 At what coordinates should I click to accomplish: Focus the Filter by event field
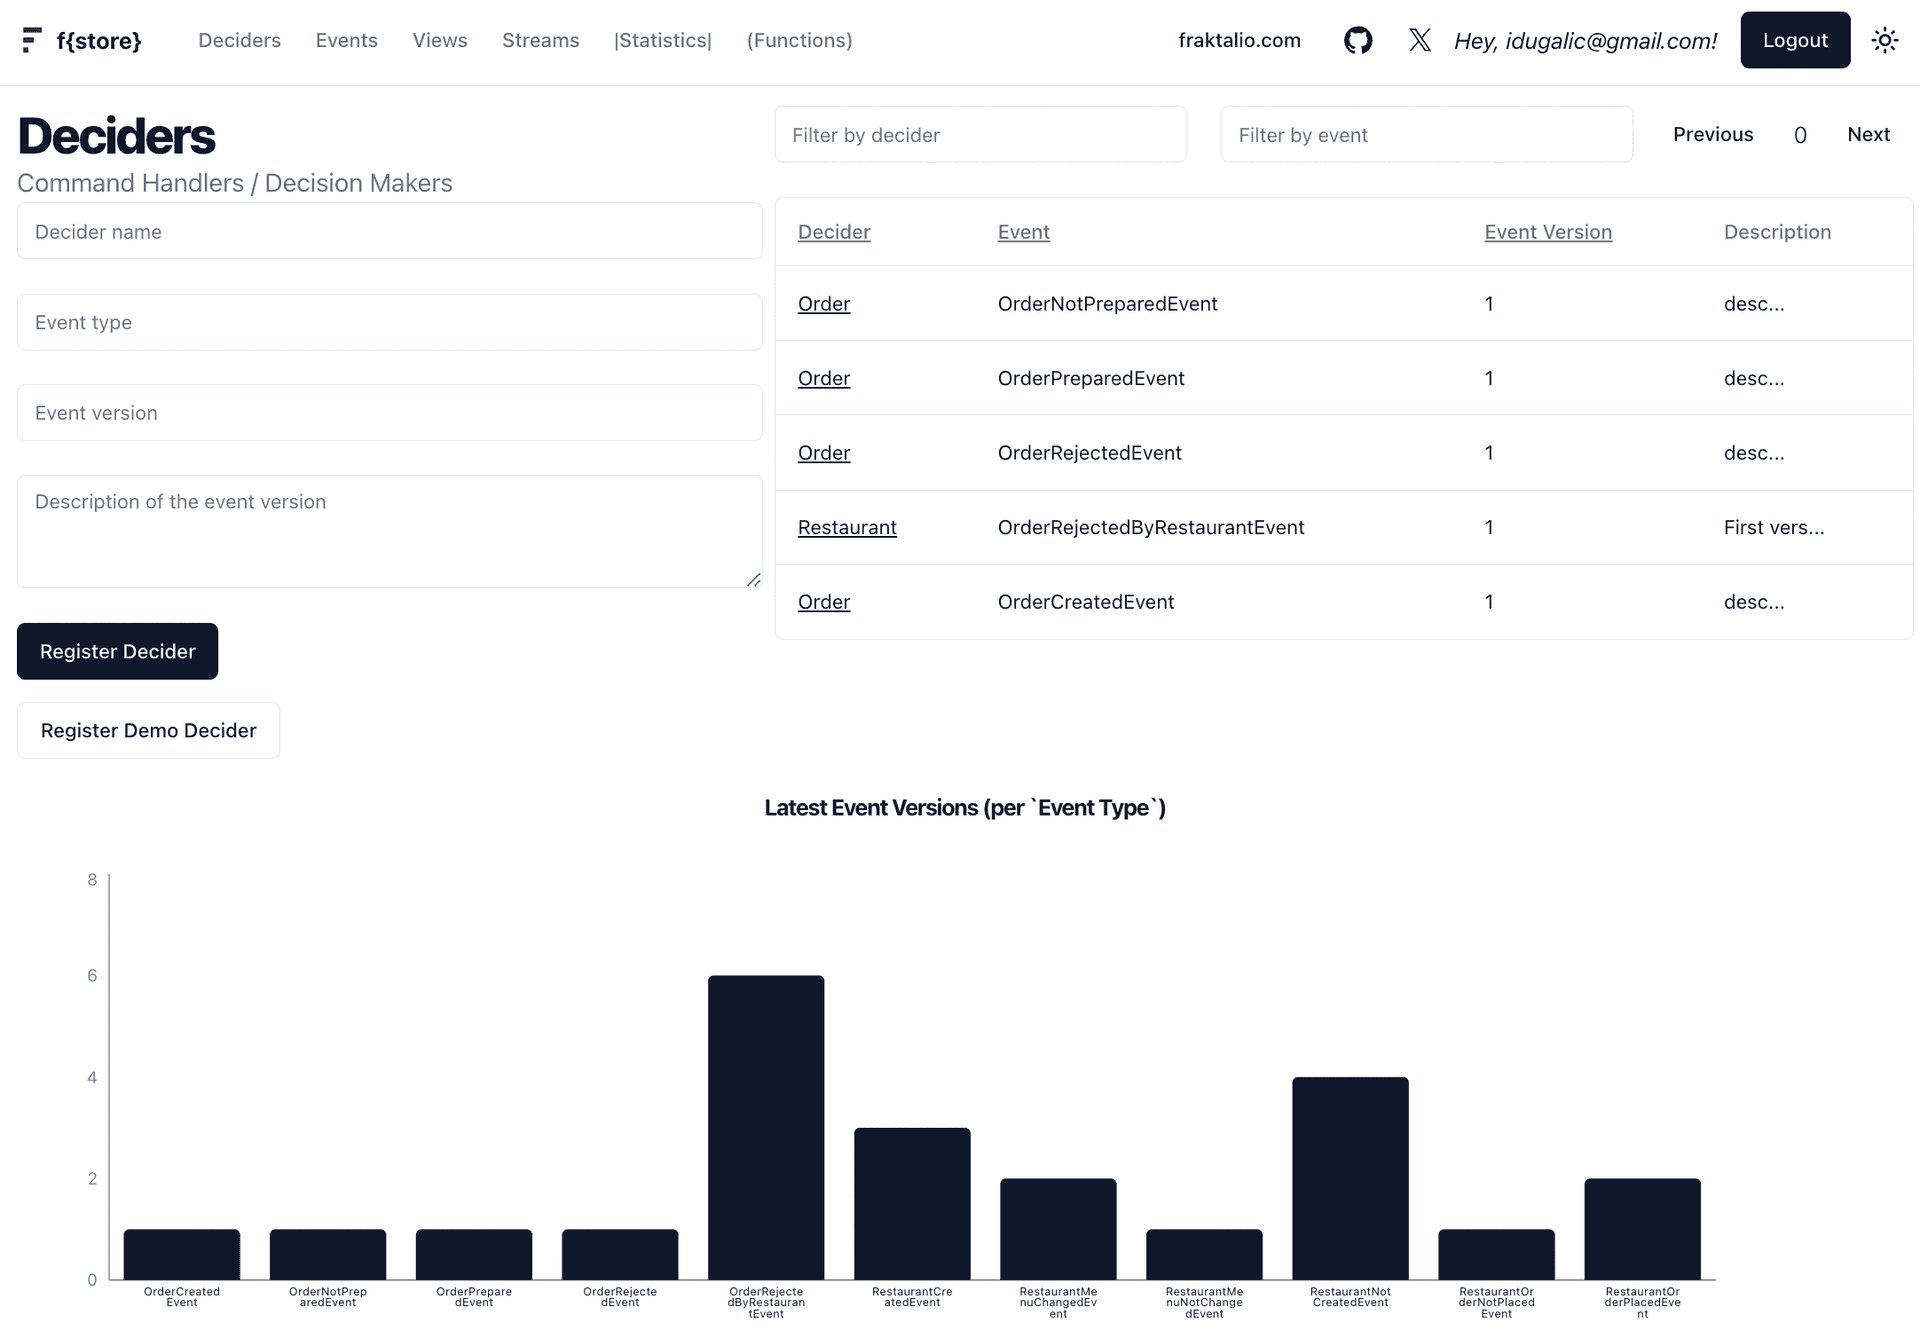pyautogui.click(x=1426, y=134)
